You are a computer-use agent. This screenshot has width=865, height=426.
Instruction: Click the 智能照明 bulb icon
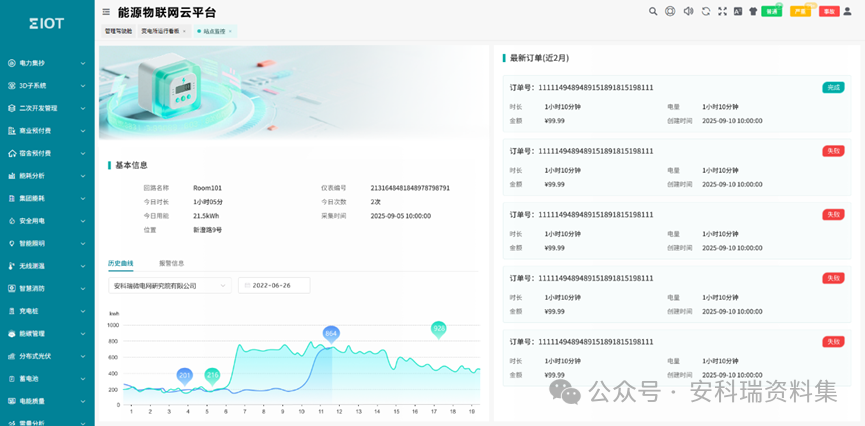pyautogui.click(x=12, y=243)
